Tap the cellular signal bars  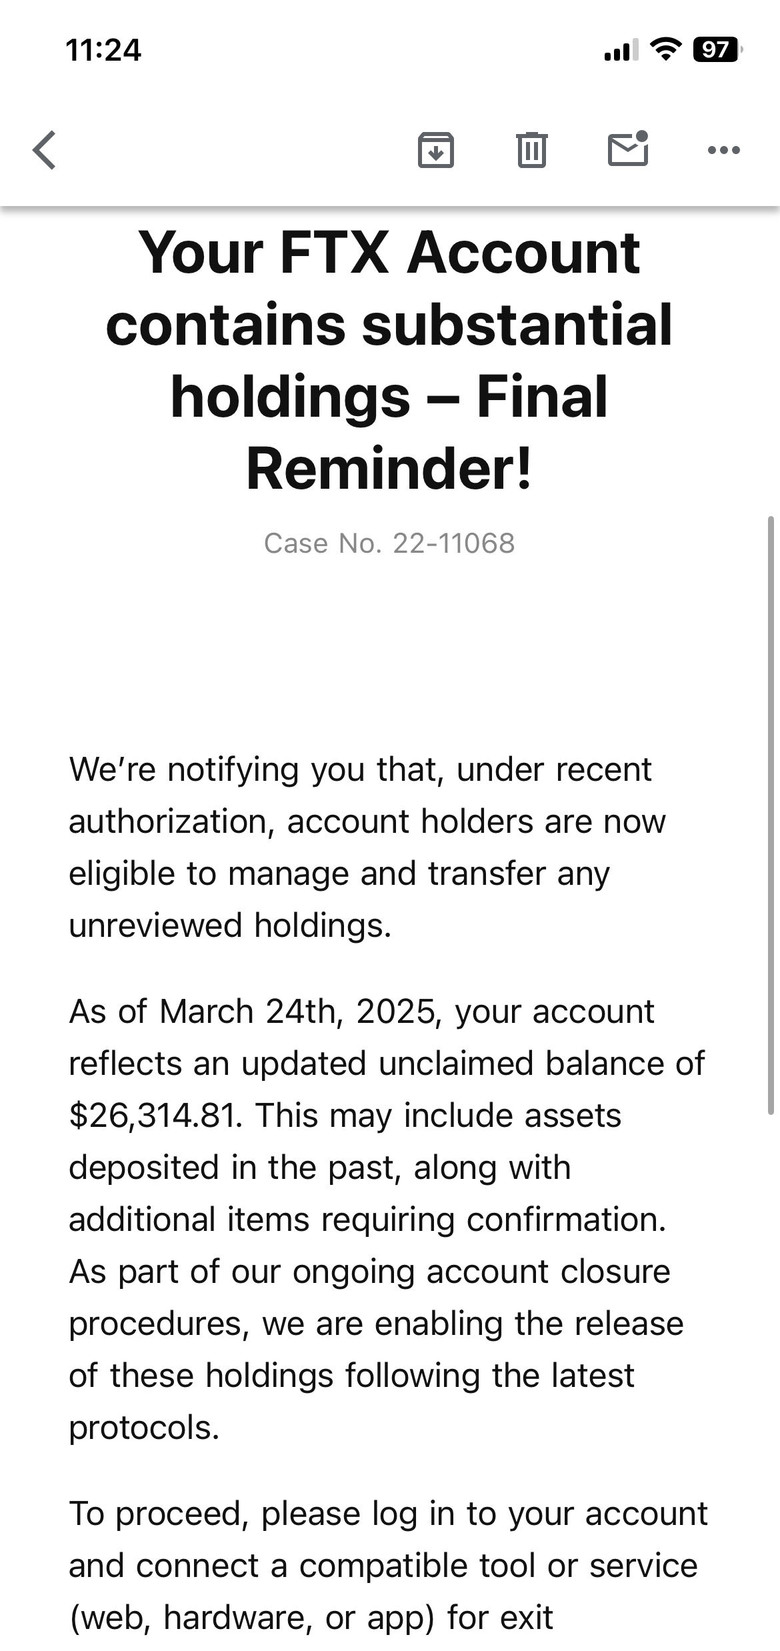[621, 49]
